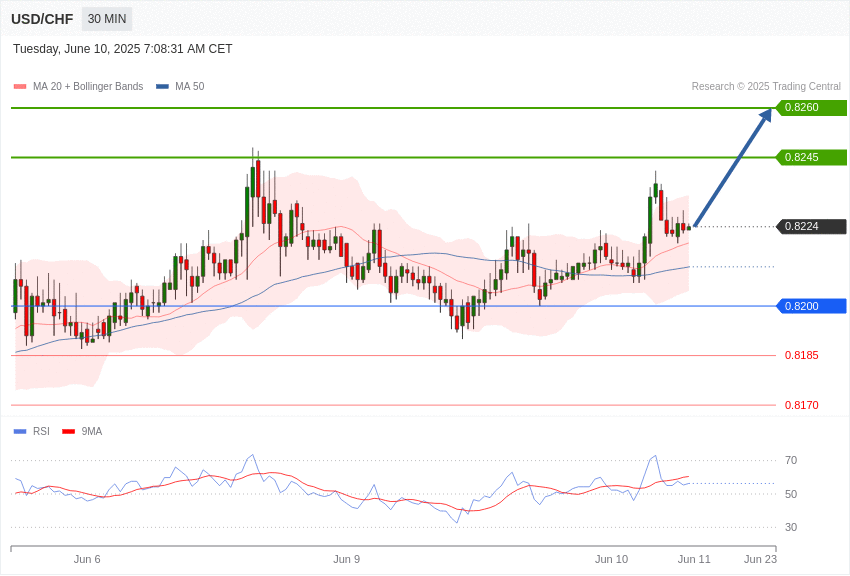
Task: Click the RSI 50 axis value
Action: [791, 494]
